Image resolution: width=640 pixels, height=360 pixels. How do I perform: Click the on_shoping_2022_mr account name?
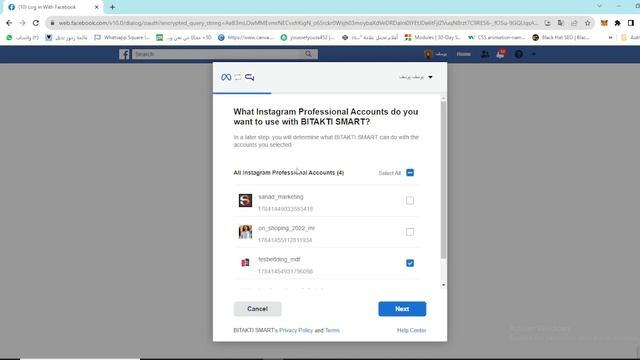(x=287, y=228)
